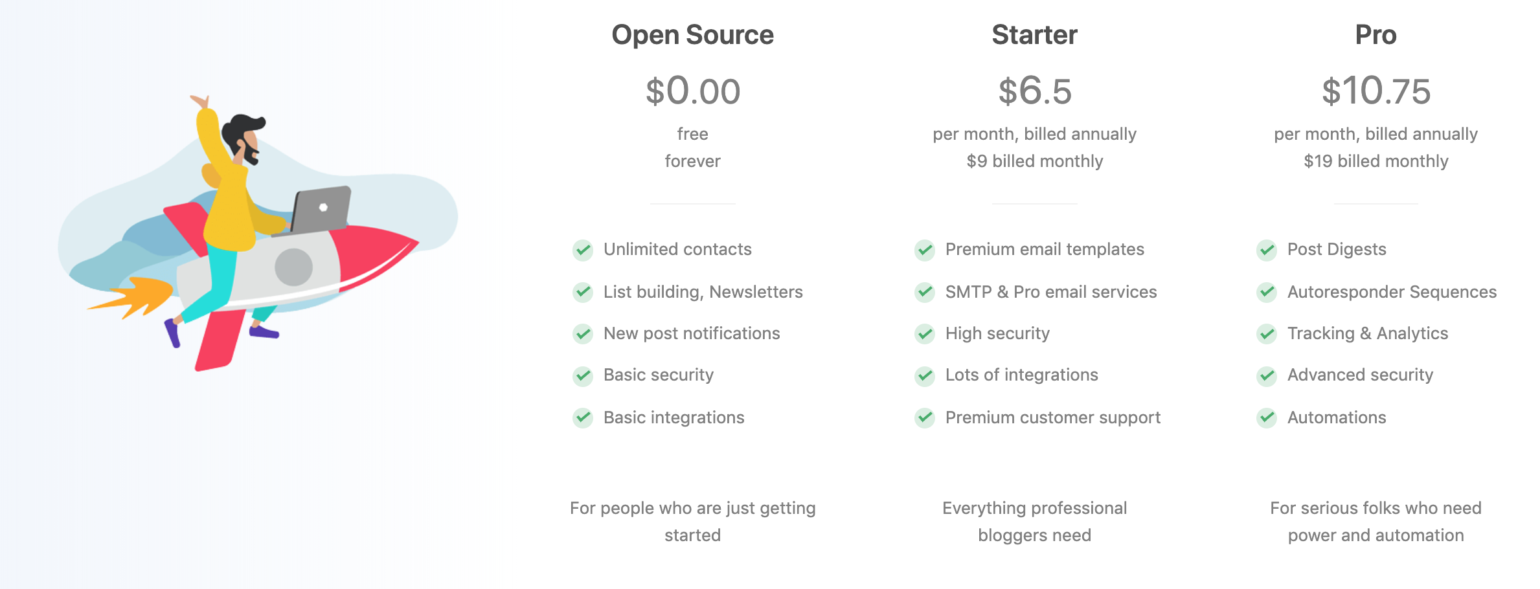Select the checkmark beside Premium email templates
Screen dimensions: 1540x589
(x=925, y=250)
